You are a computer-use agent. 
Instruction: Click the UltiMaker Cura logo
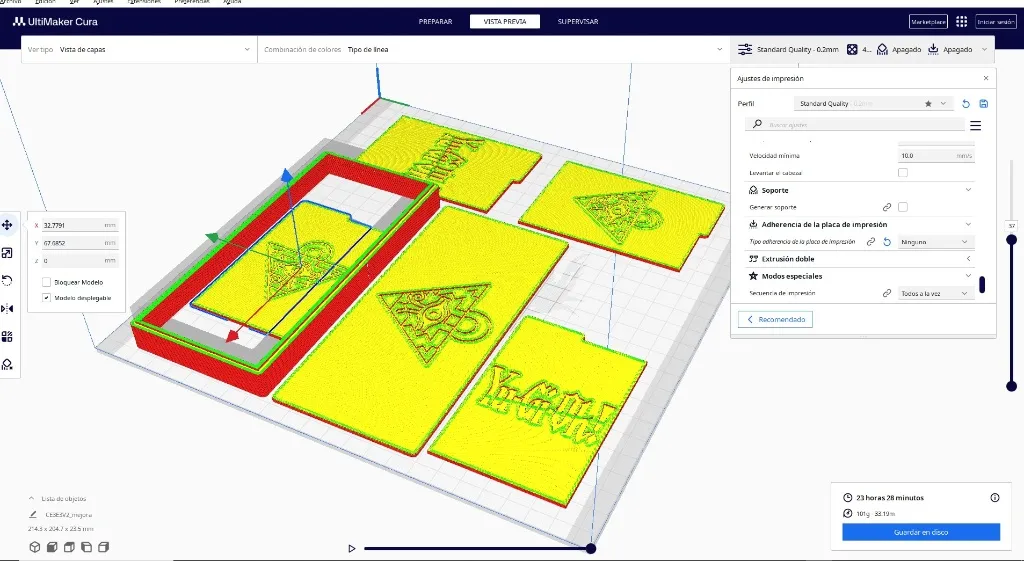55,22
